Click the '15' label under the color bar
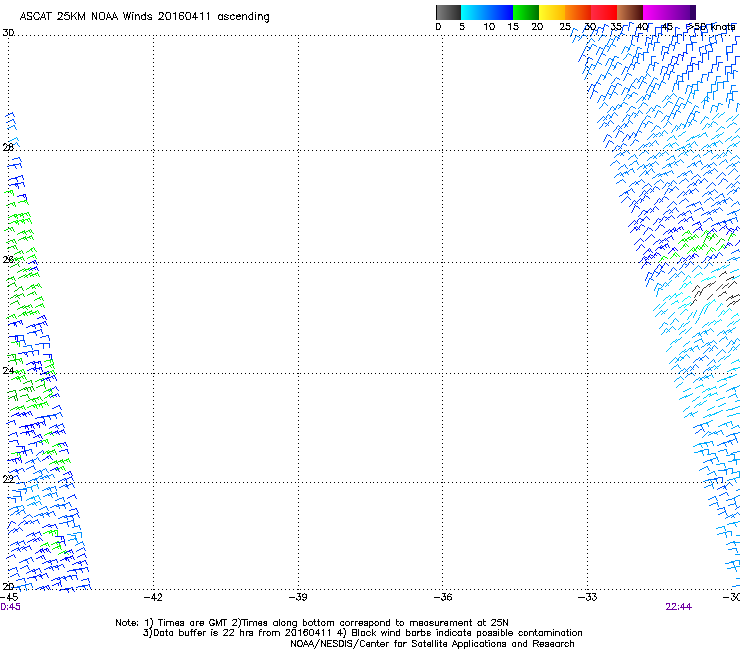The width and height of the screenshot is (740, 650). click(513, 27)
